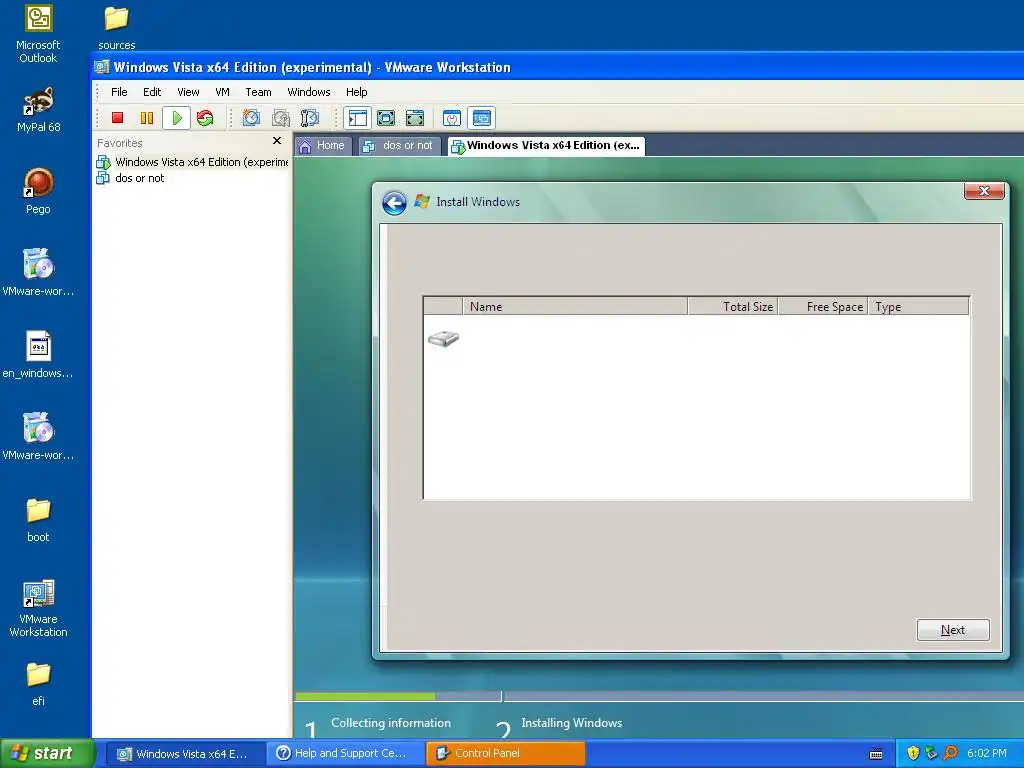Select the sources folder on desktop

[116, 27]
